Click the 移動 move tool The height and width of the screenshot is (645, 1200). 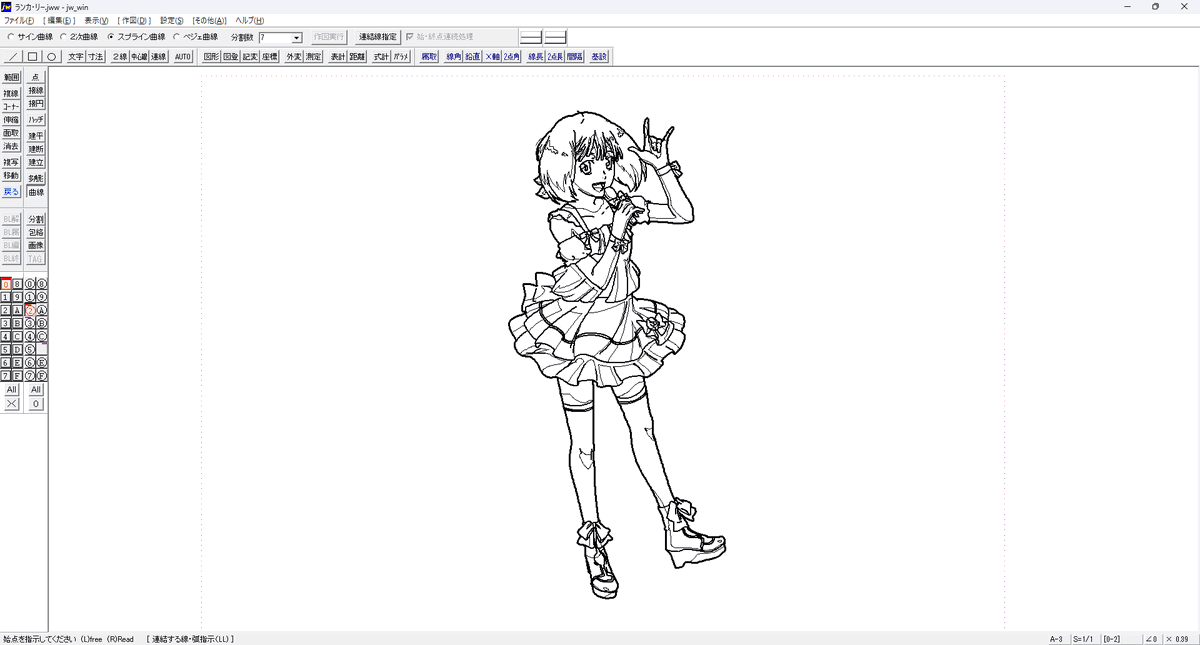[x=11, y=175]
